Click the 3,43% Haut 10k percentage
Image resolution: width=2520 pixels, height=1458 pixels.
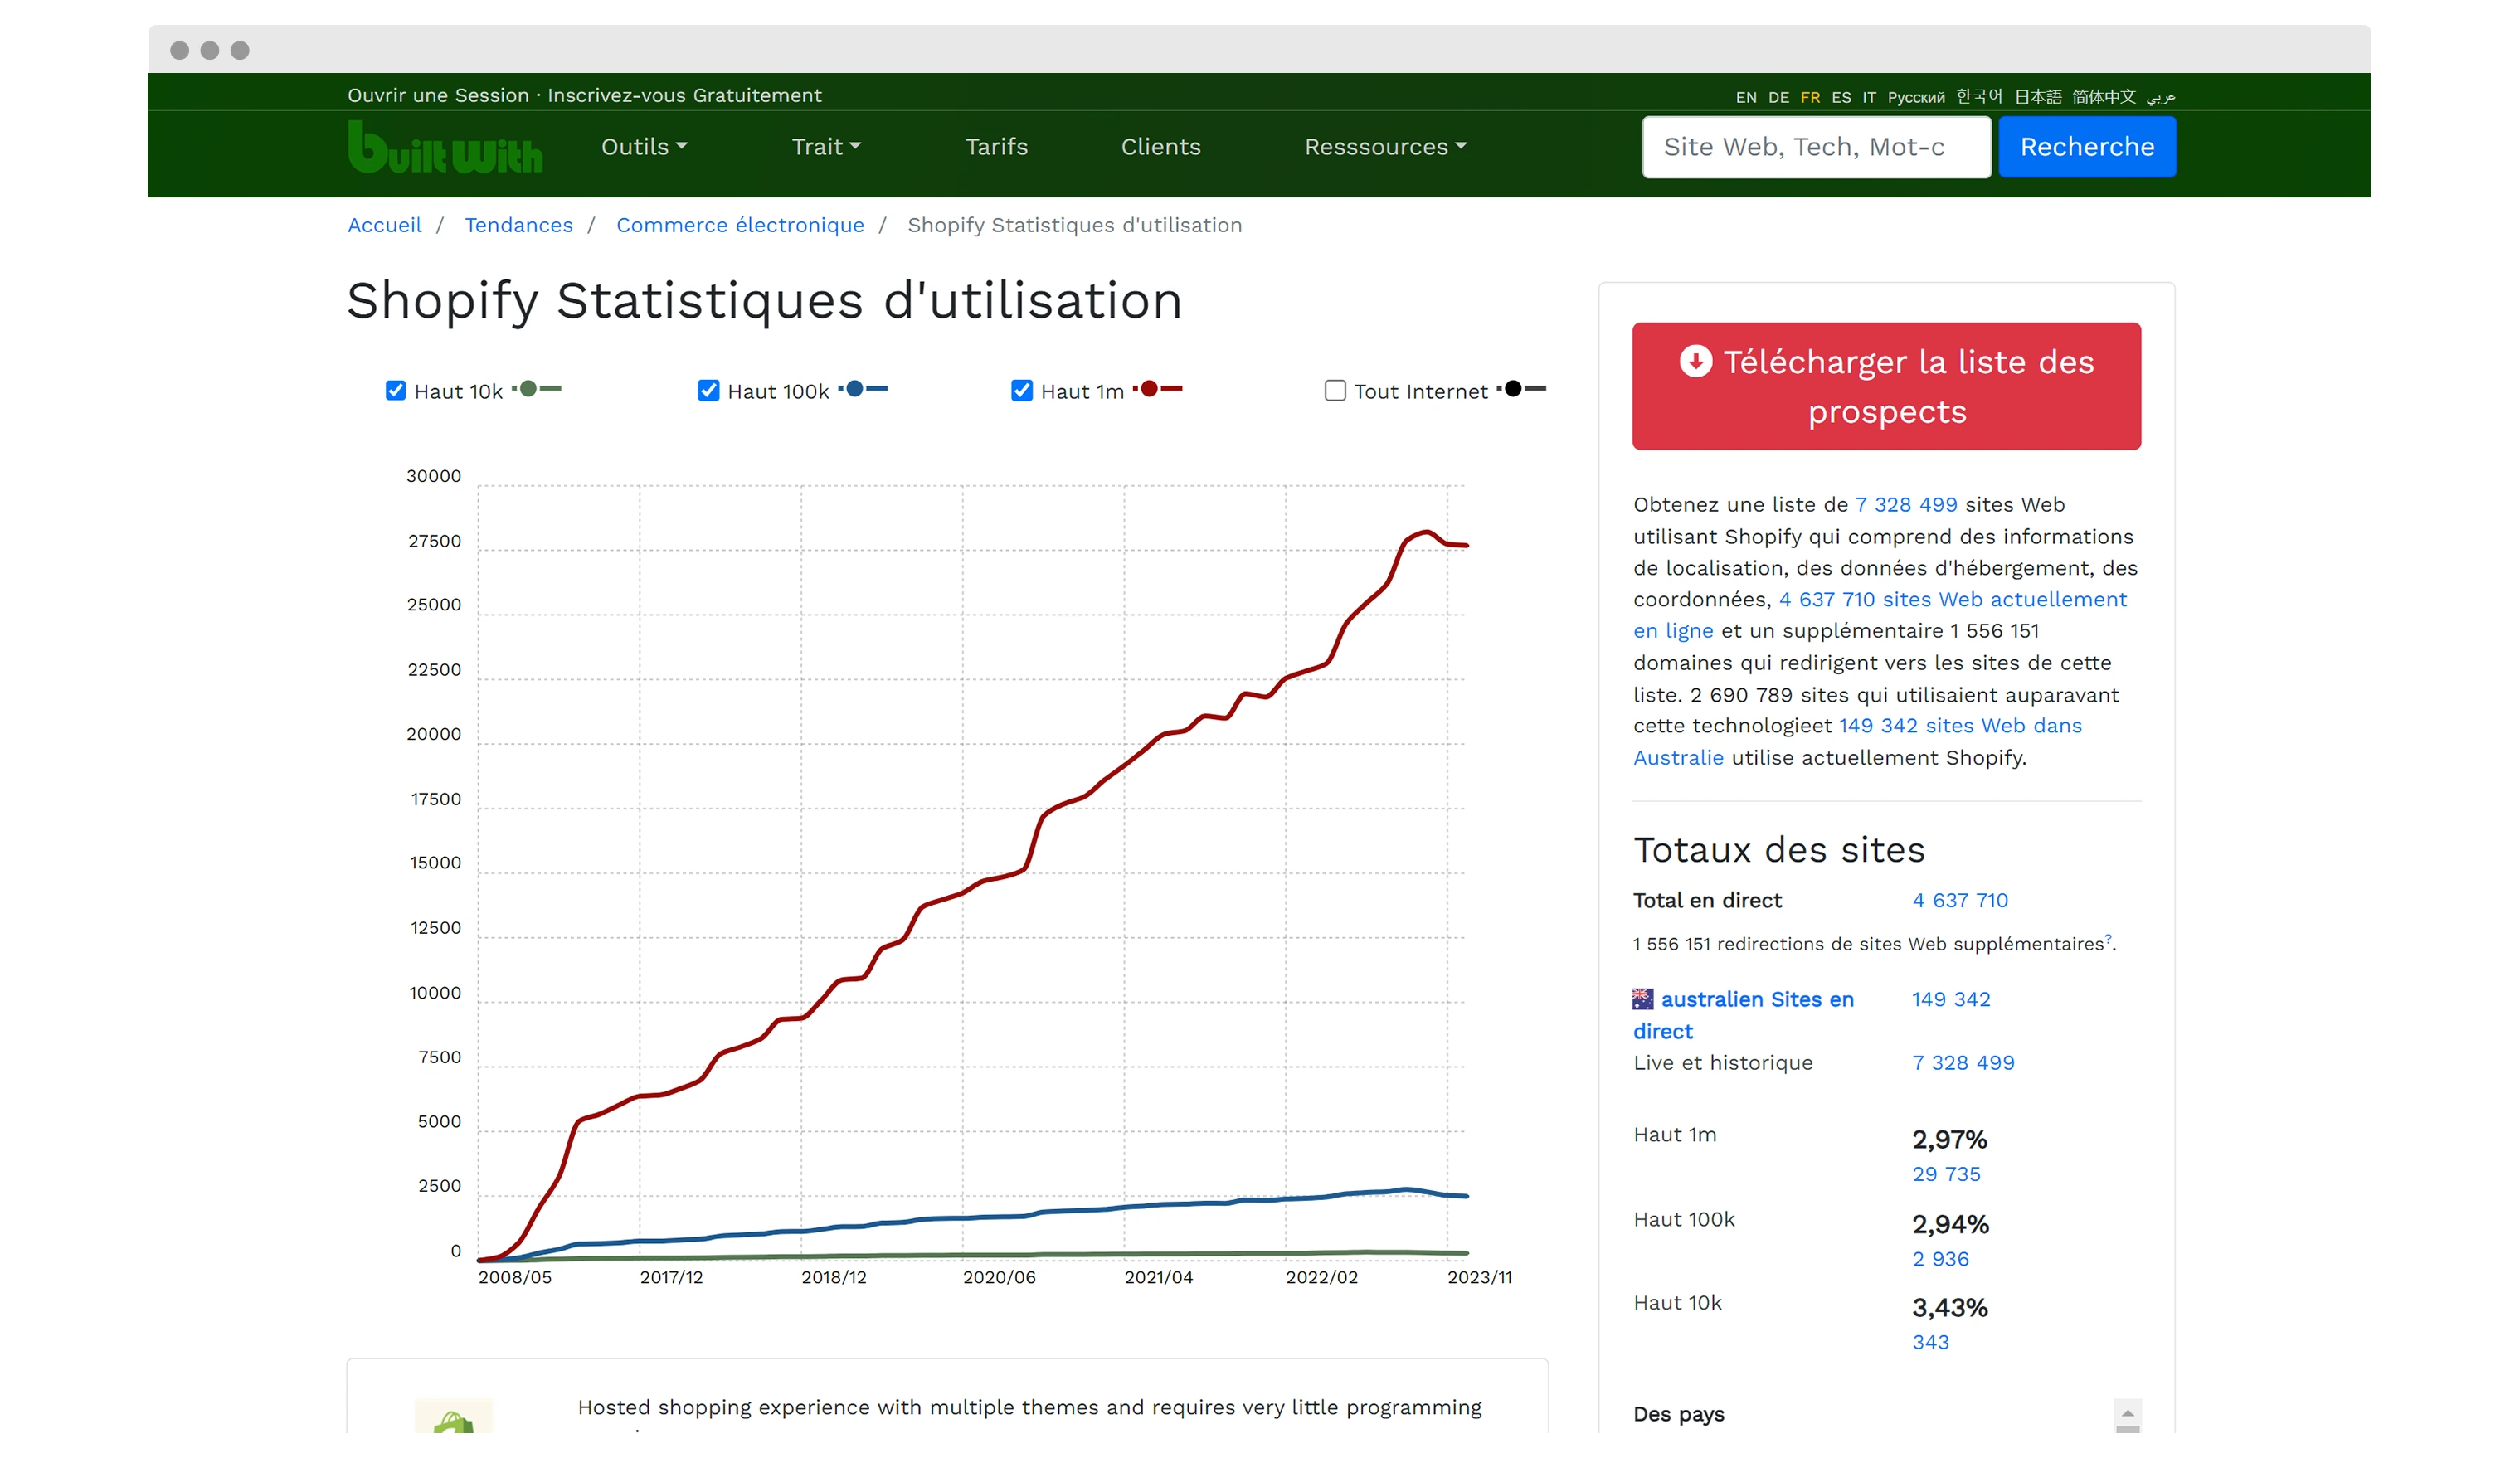pyautogui.click(x=1950, y=1308)
